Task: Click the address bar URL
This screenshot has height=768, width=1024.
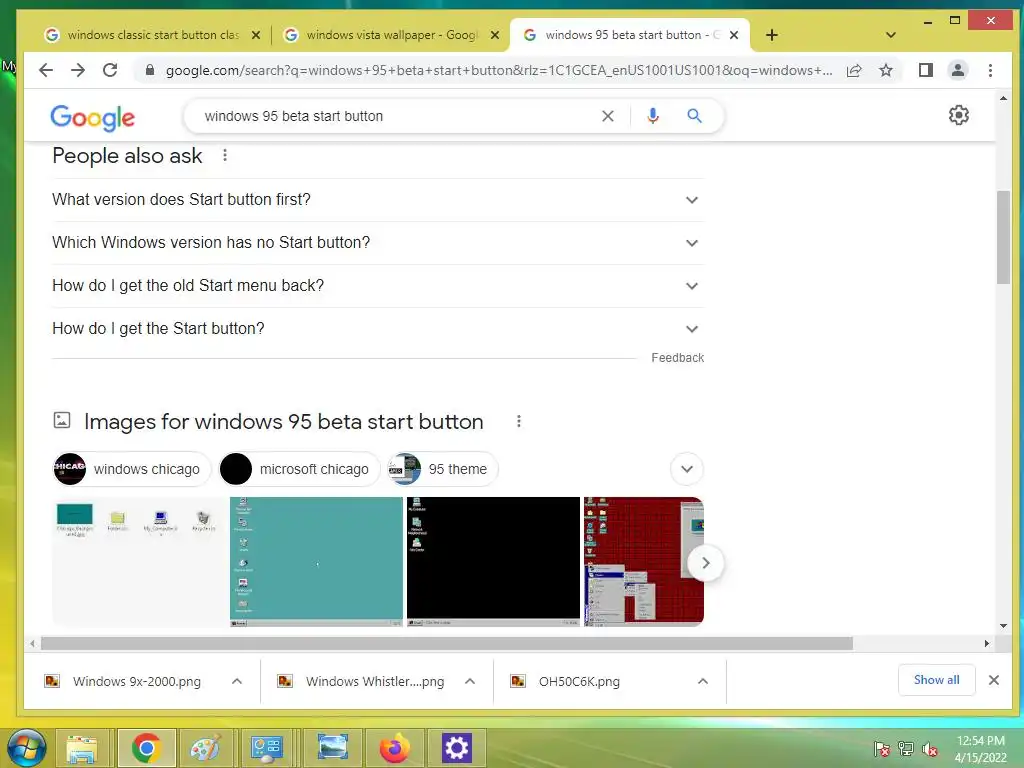Action: point(498,71)
